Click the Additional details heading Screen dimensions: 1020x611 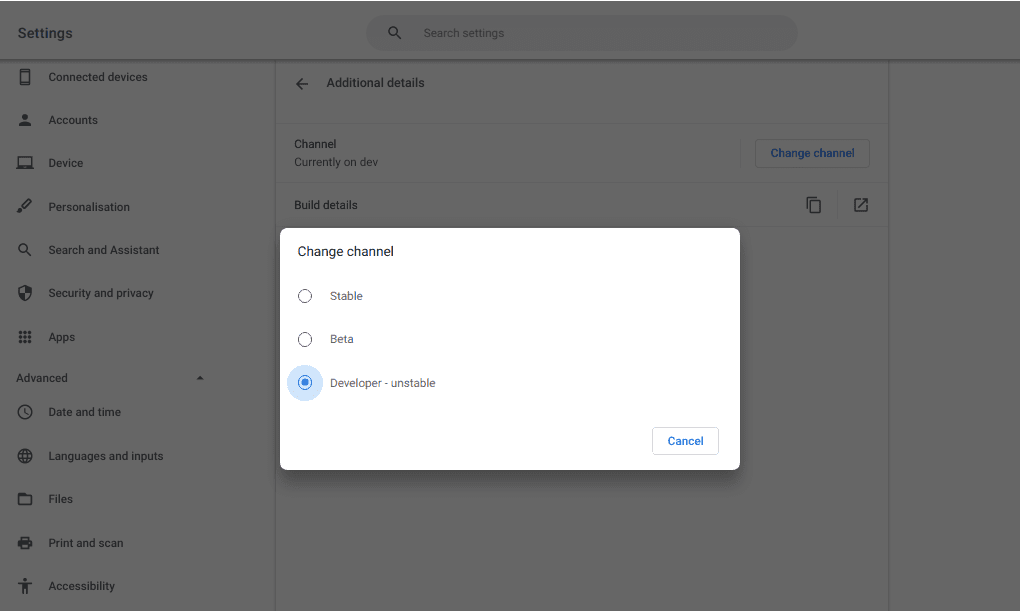(x=375, y=83)
